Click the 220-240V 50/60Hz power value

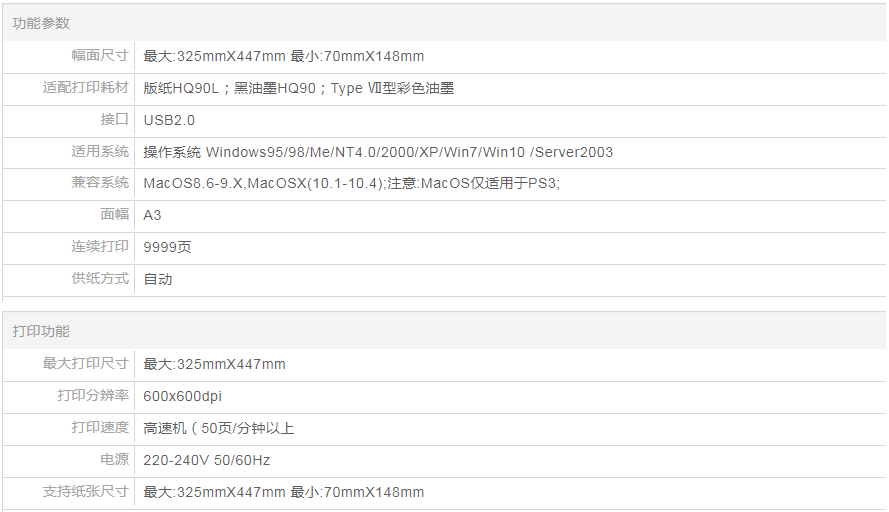[207, 460]
